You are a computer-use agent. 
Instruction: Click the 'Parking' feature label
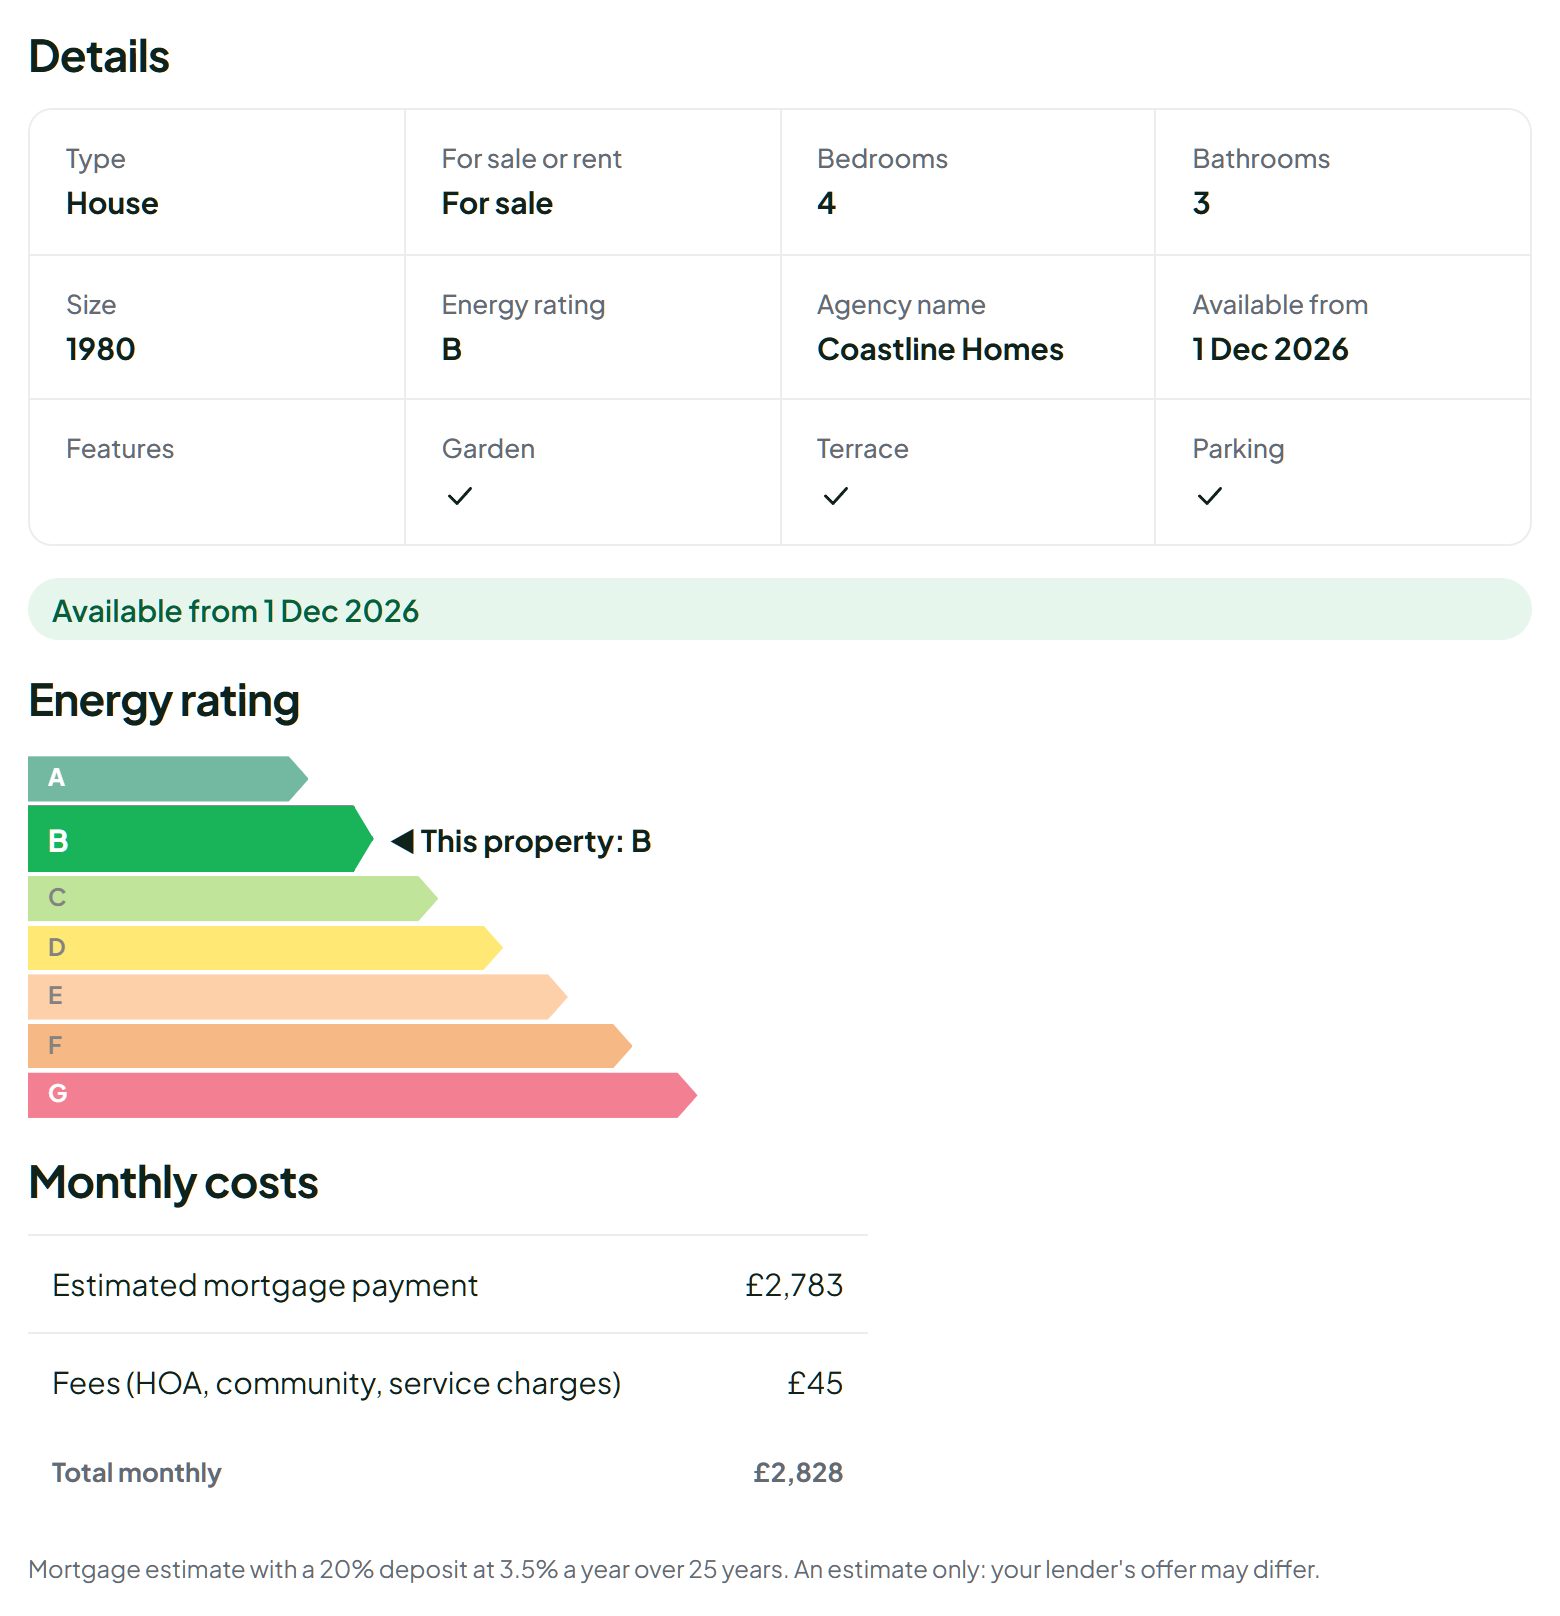[1238, 449]
